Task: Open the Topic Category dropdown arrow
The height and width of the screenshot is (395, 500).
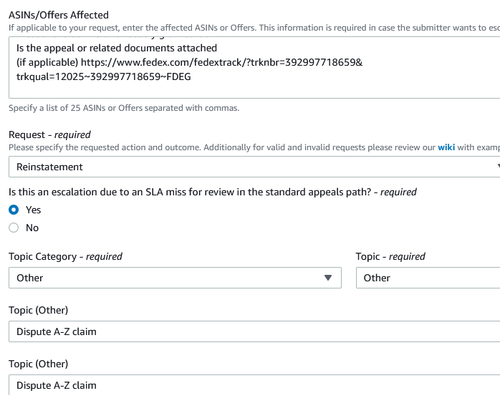Action: pyautogui.click(x=328, y=278)
